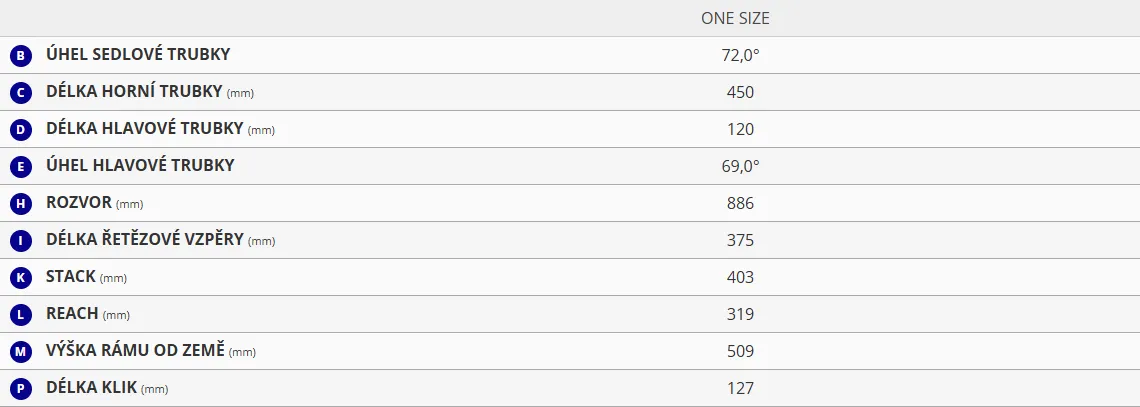Click the 127 crank length value

pos(740,389)
